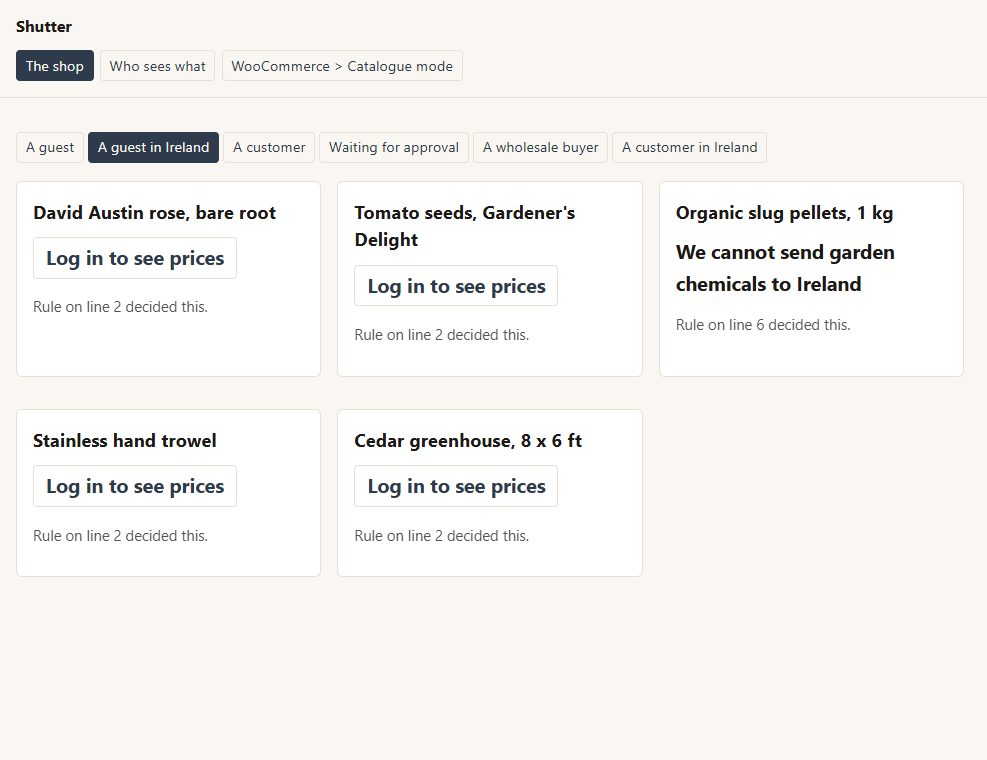Preview the shop as A guest

pyautogui.click(x=50, y=147)
